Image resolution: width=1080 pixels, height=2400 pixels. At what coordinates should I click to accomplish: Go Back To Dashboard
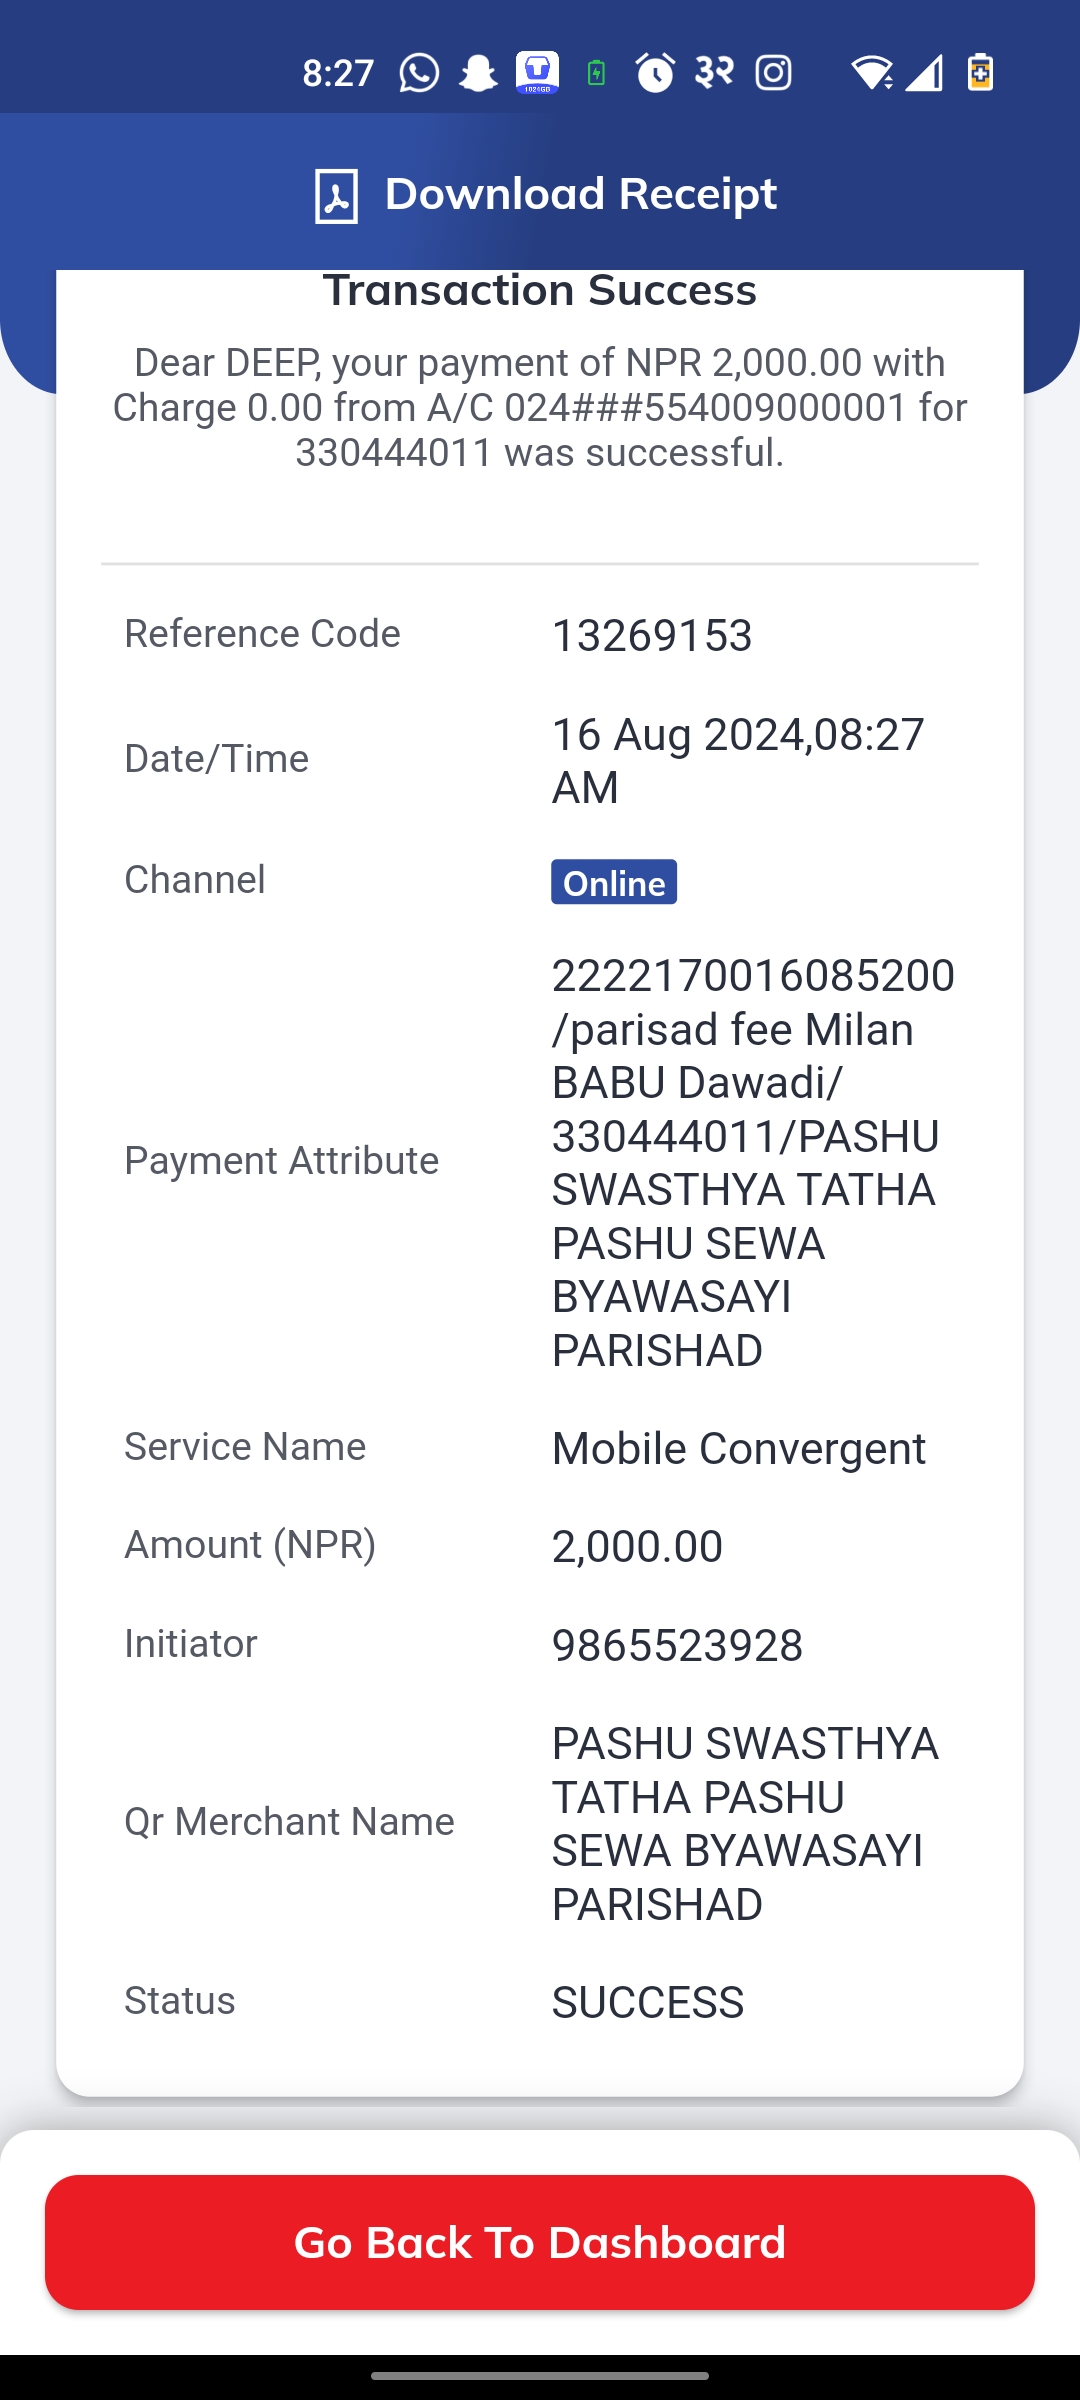tap(540, 2242)
